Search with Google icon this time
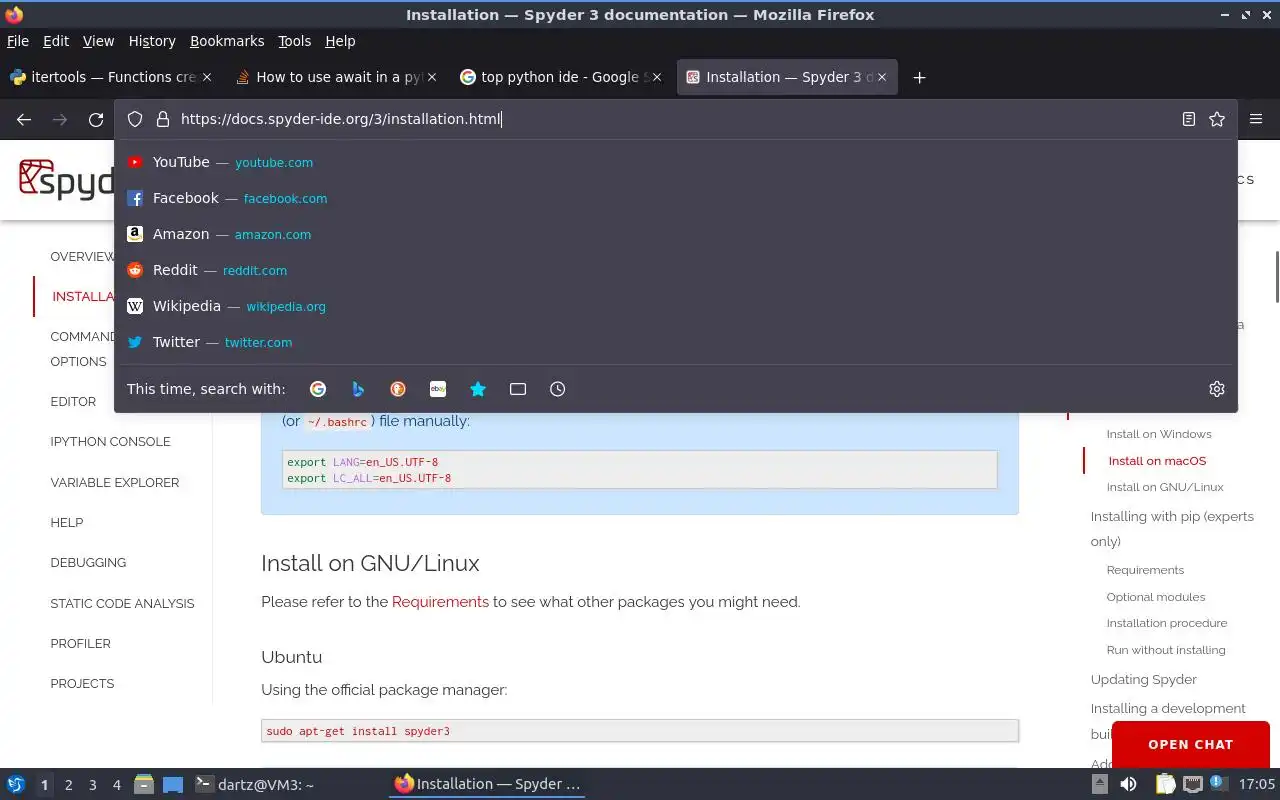 point(318,389)
